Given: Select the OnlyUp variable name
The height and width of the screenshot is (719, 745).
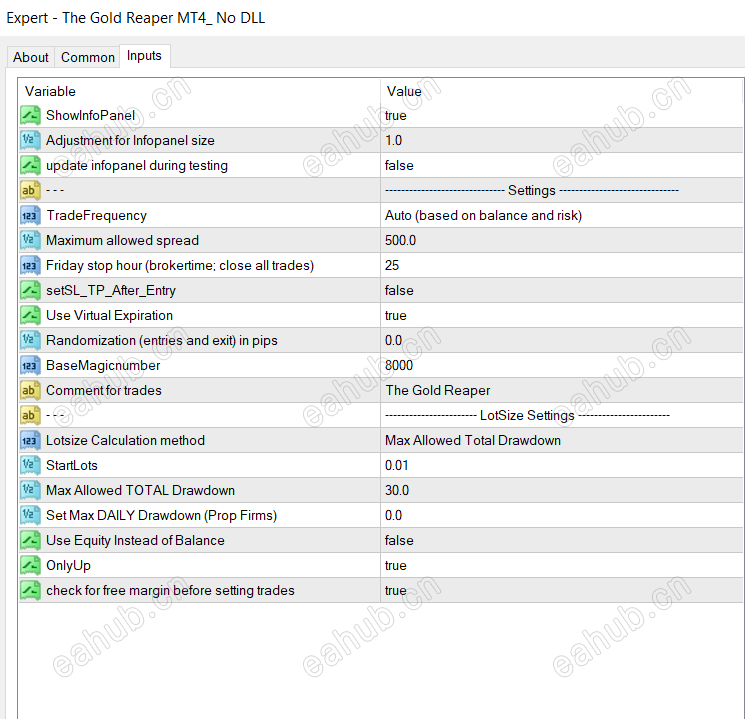Looking at the screenshot, I should click(x=68, y=566).
